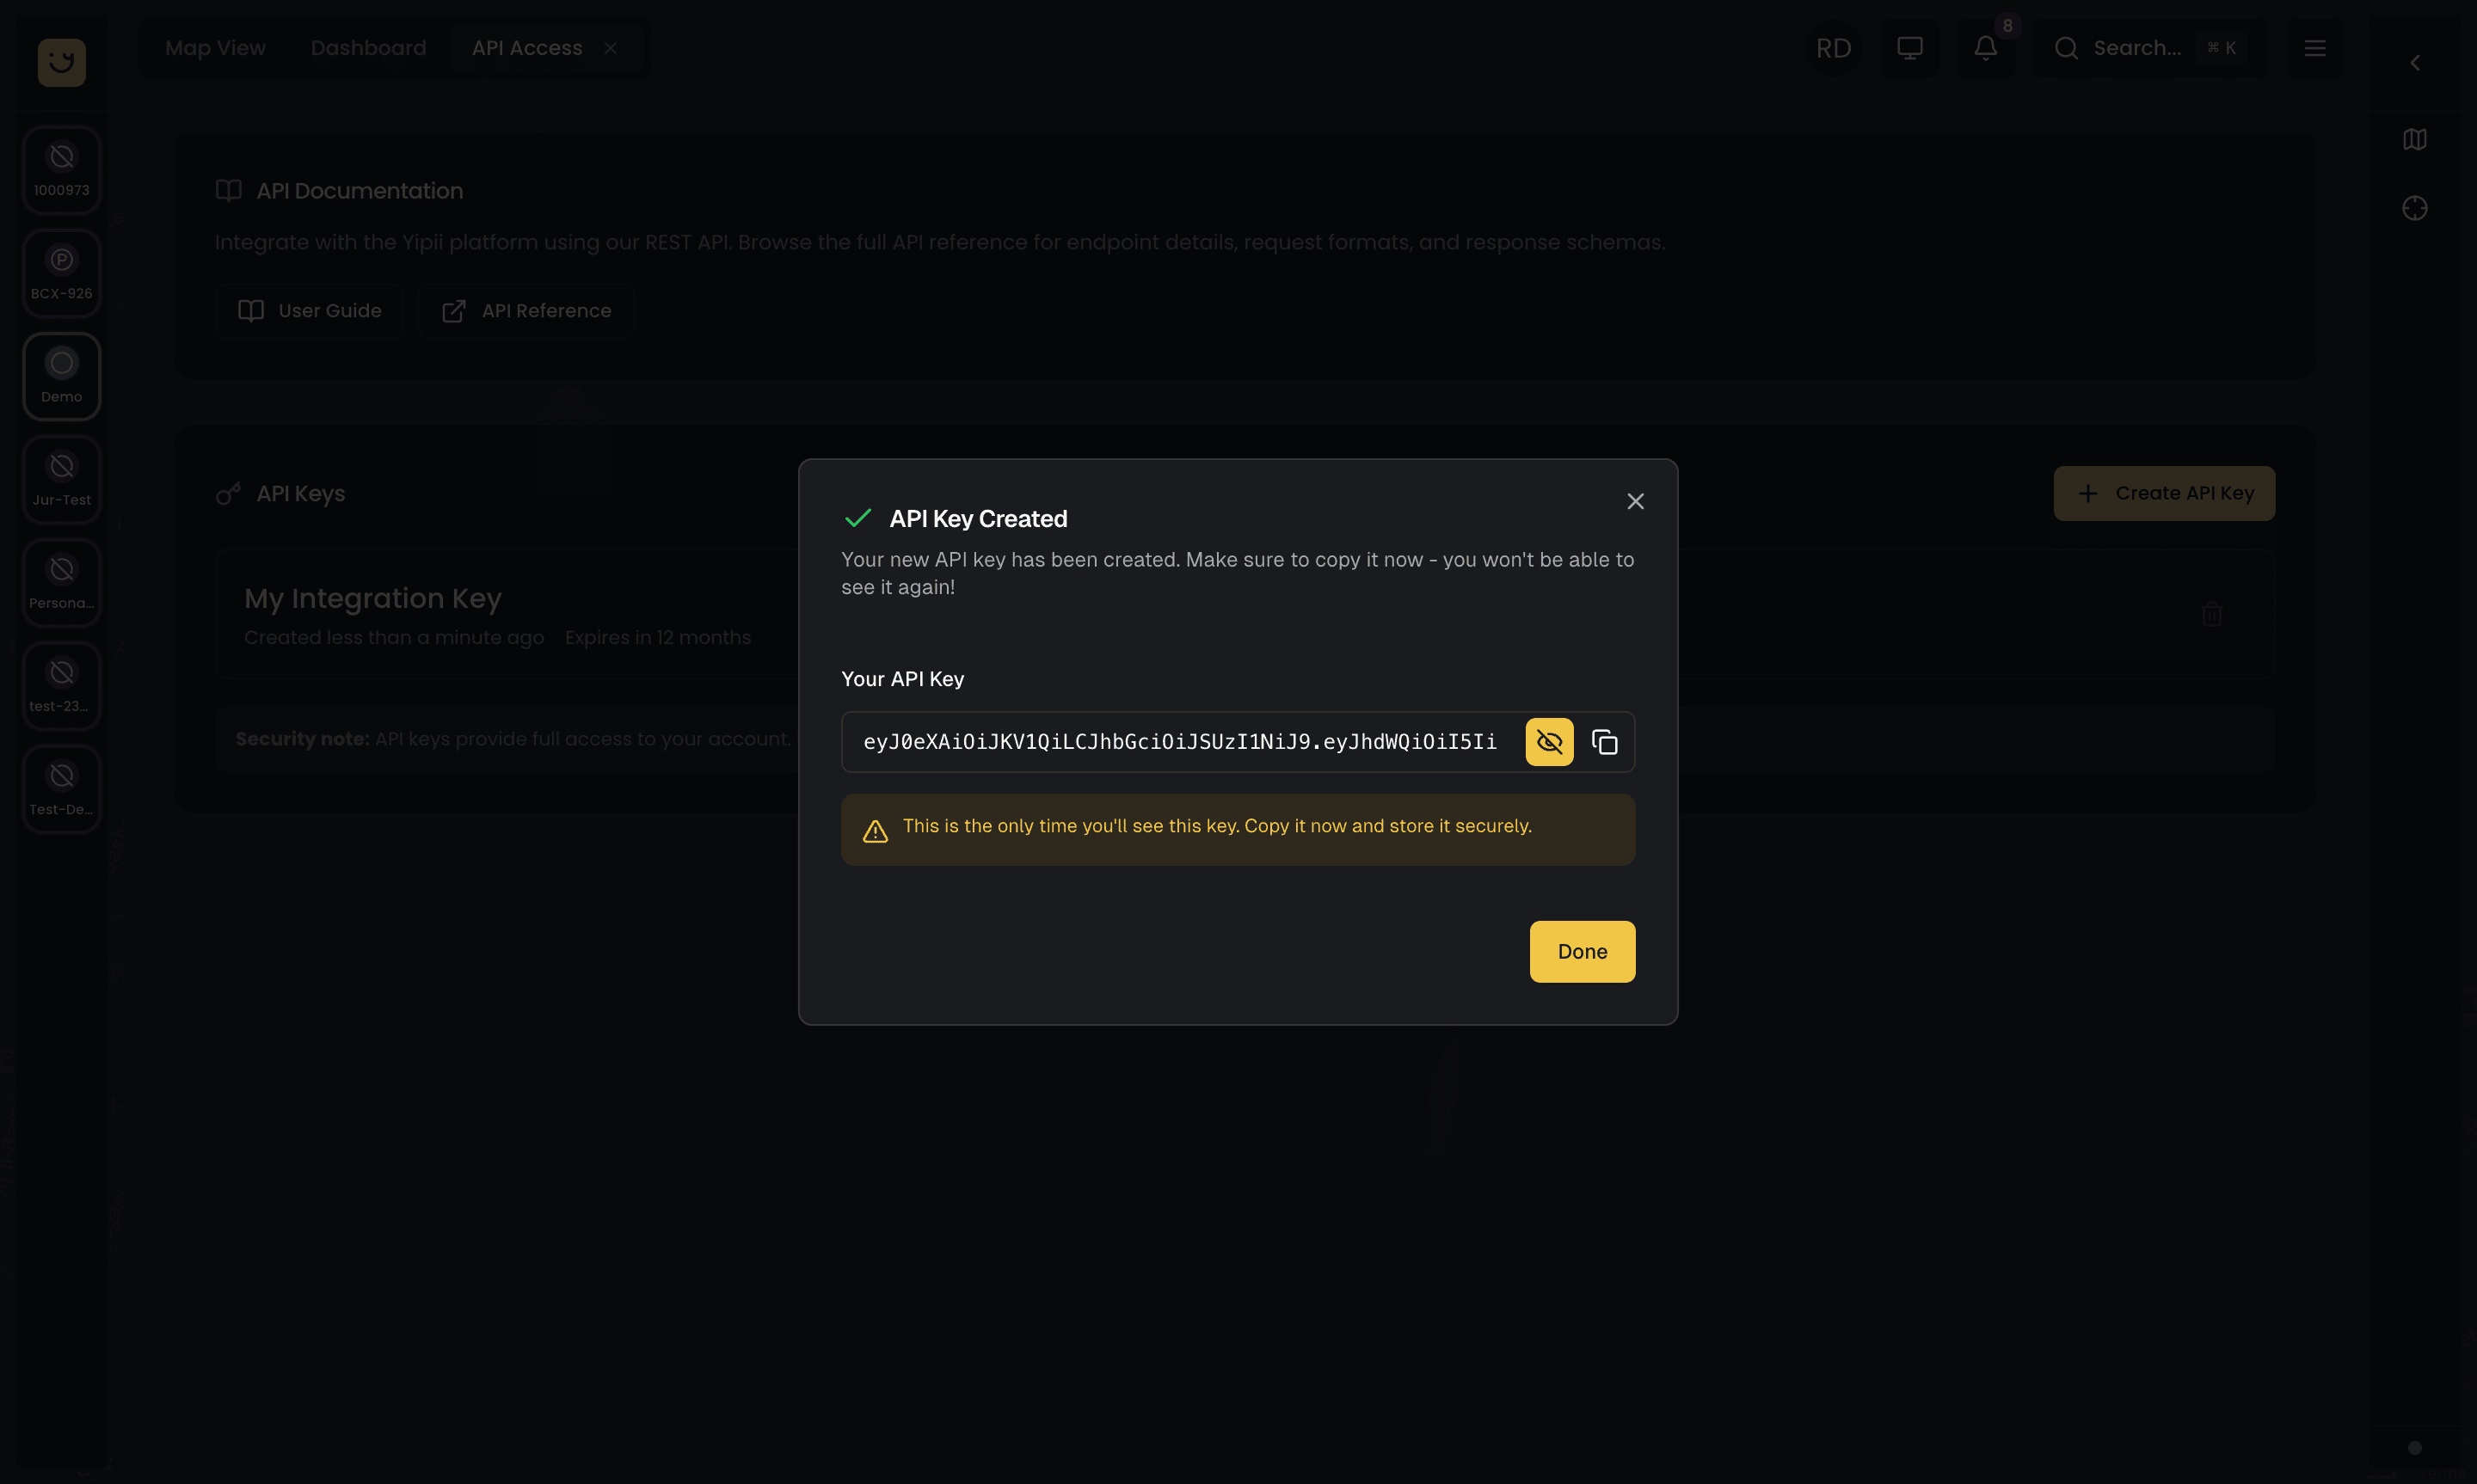Close the API Key Created dialog

pos(1635,501)
